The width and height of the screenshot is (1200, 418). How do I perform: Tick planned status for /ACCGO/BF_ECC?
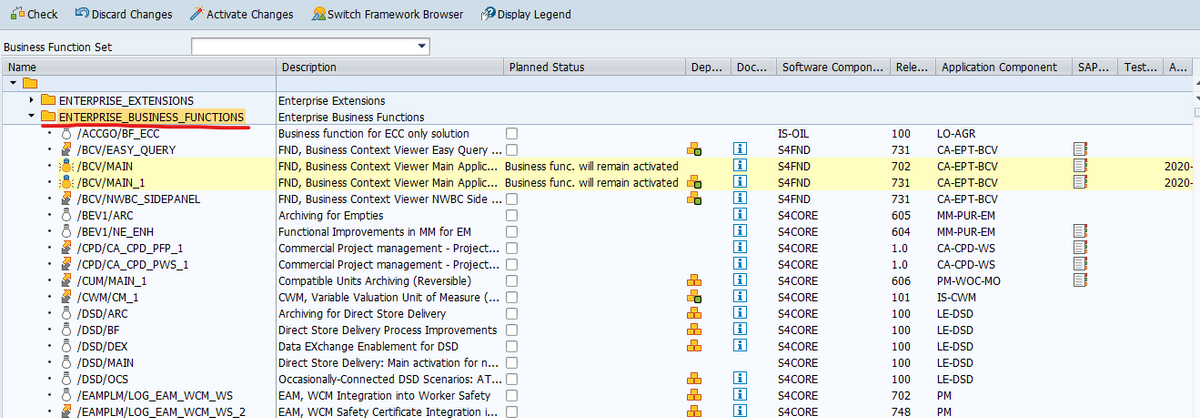(511, 134)
